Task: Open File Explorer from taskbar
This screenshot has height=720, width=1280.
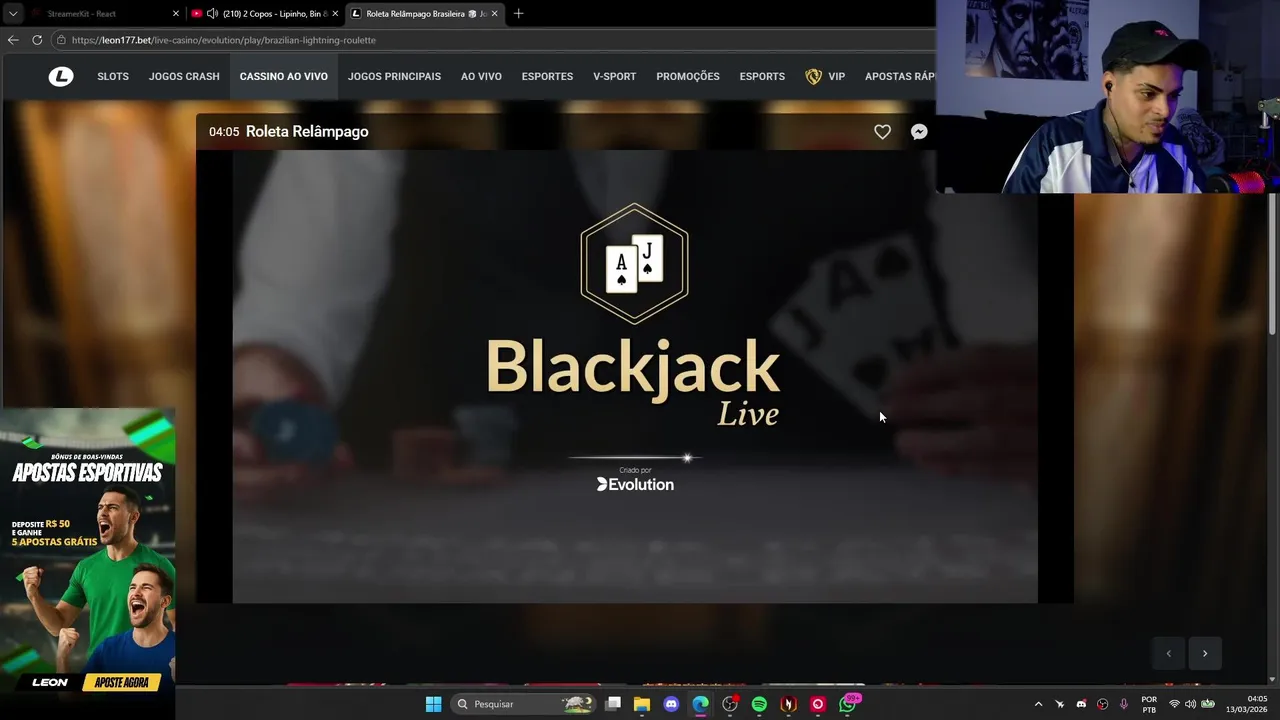Action: click(x=642, y=704)
